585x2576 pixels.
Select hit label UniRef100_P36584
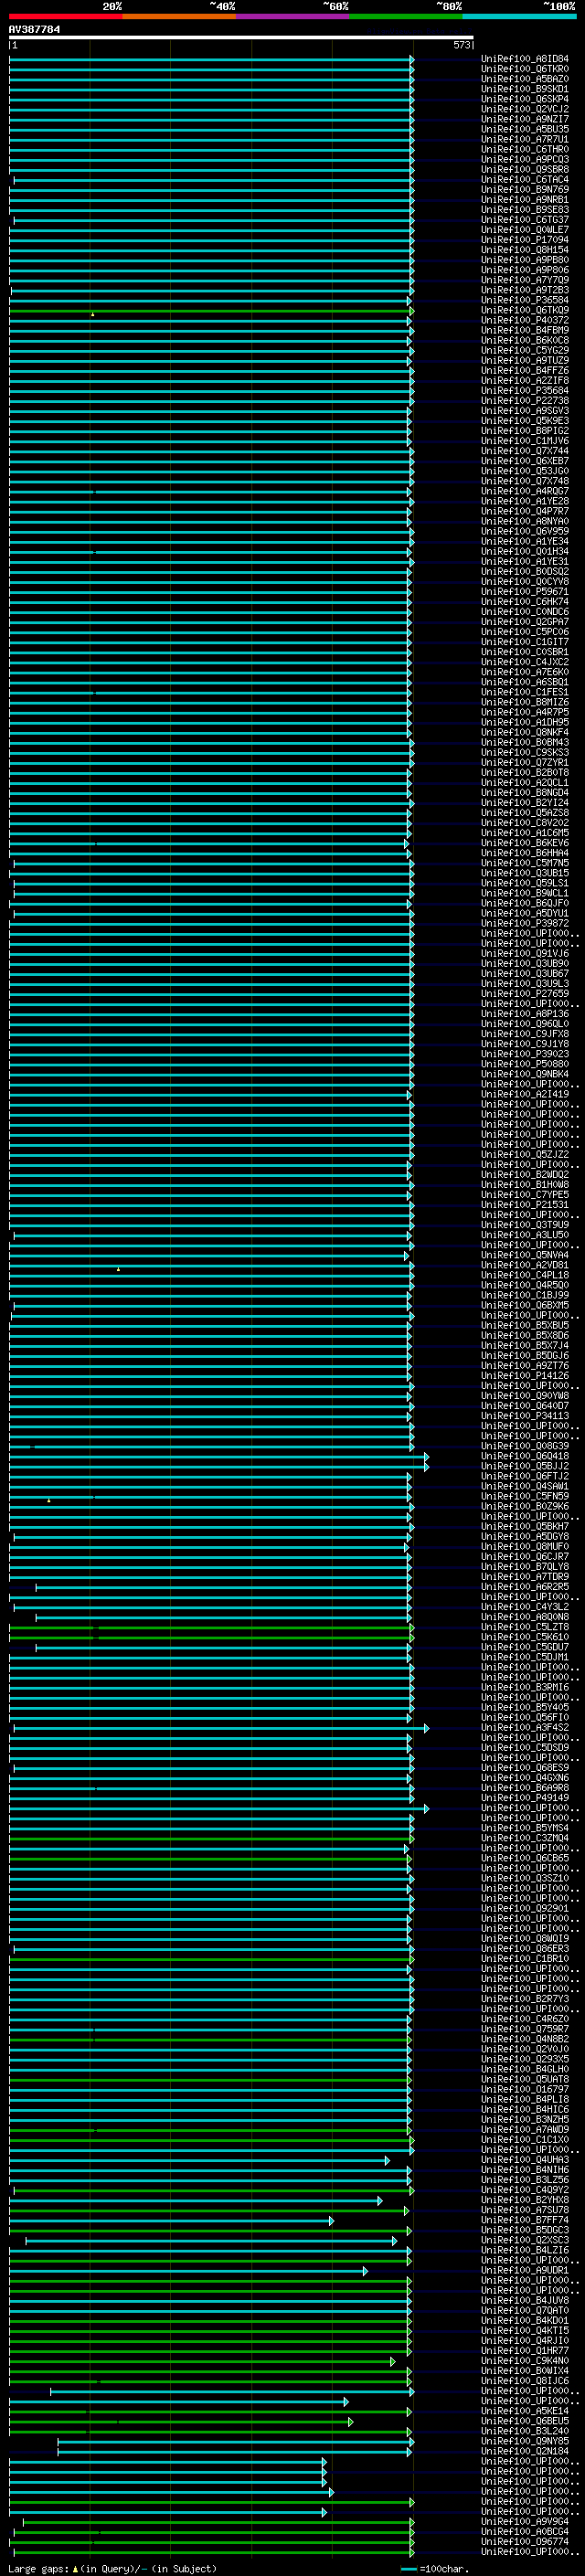pyautogui.click(x=525, y=300)
